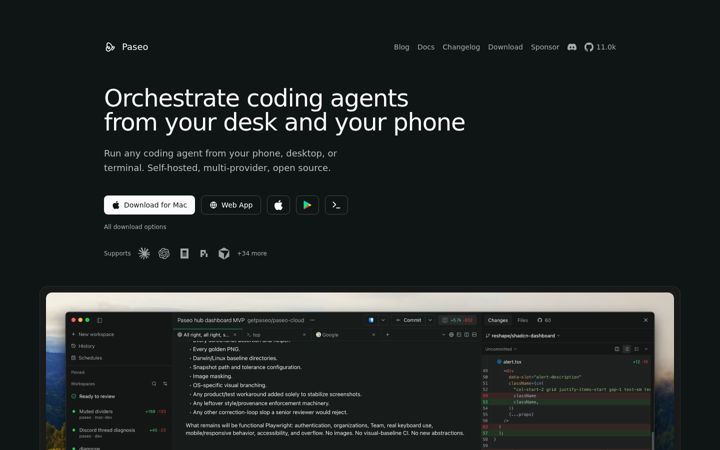Click the scrollbar in the diff panel
The width and height of the screenshot is (720, 450).
point(652,440)
